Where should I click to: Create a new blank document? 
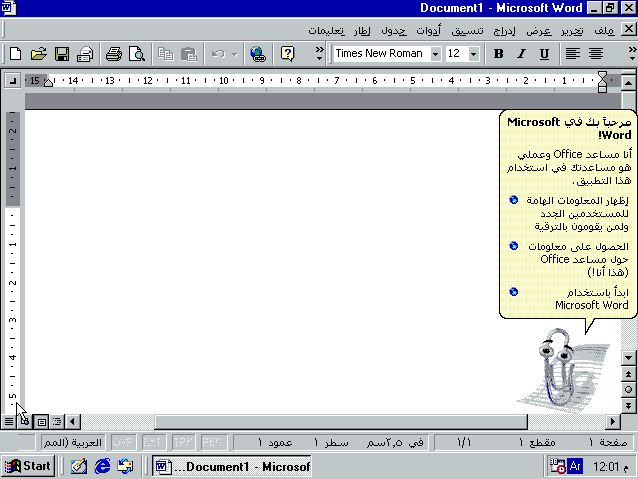15,54
